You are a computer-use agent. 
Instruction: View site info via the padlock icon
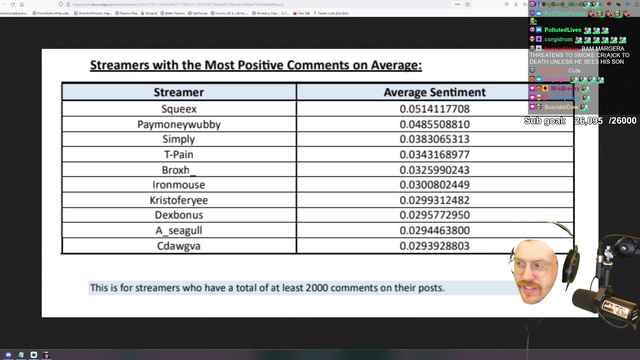[x=68, y=4]
